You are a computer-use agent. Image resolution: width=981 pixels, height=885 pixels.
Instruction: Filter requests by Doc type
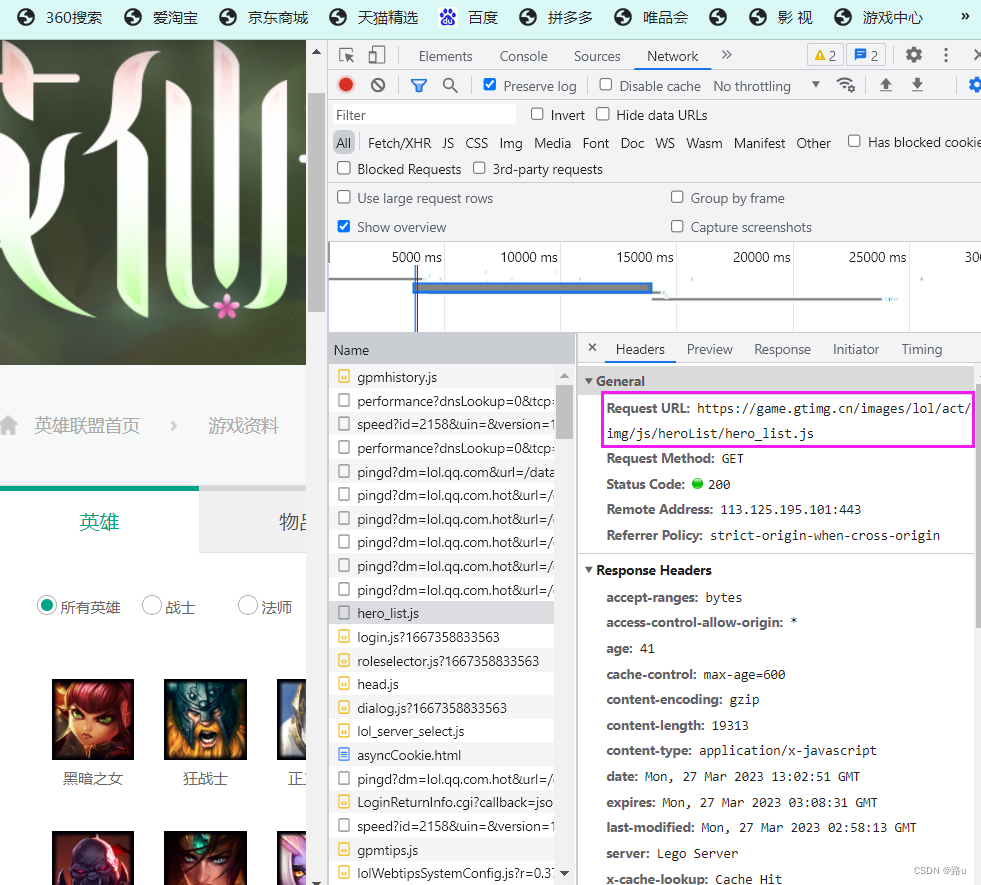[632, 143]
